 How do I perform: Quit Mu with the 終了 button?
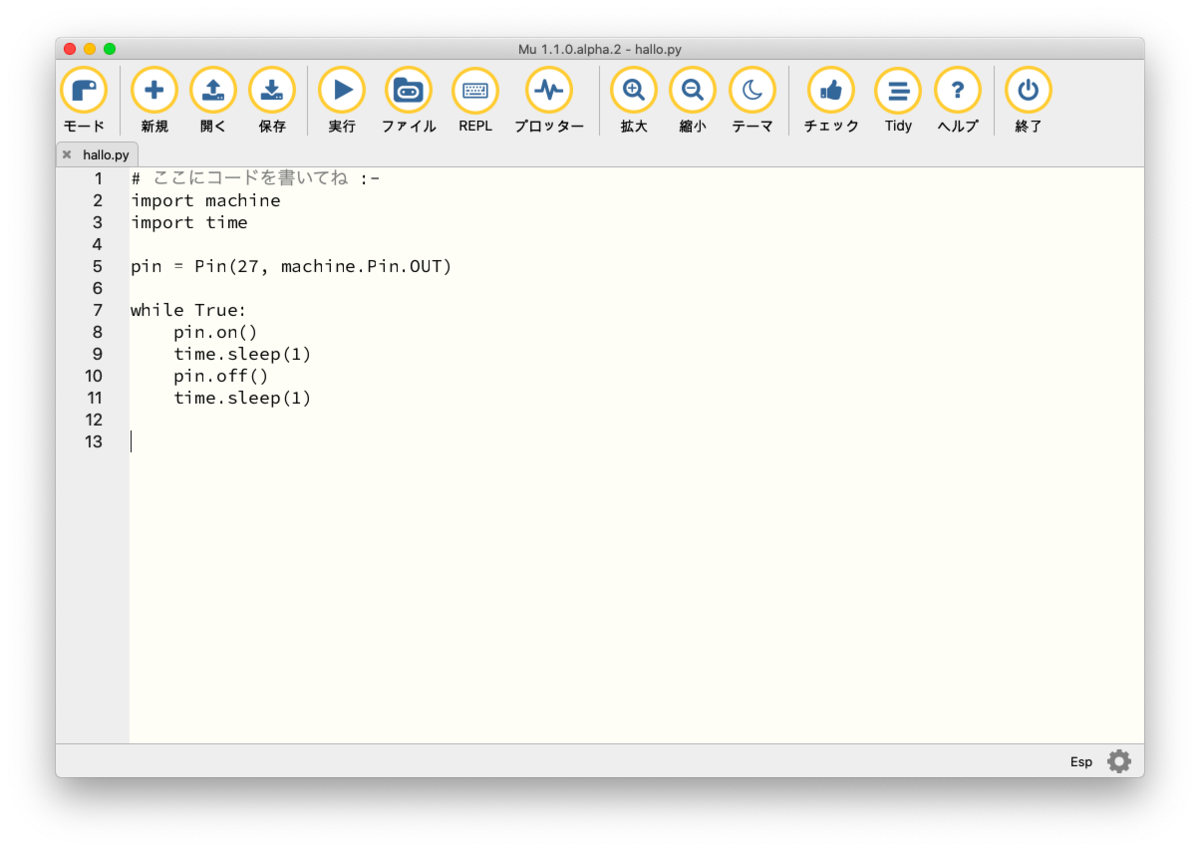(x=1028, y=101)
